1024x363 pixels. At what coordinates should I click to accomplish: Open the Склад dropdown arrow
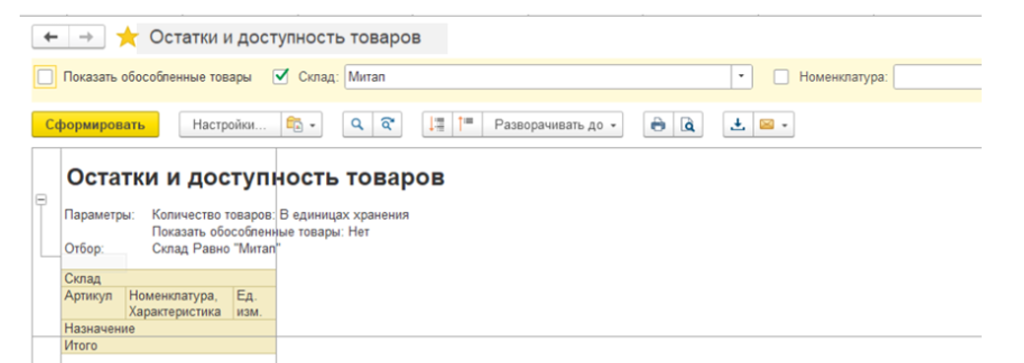click(x=741, y=77)
